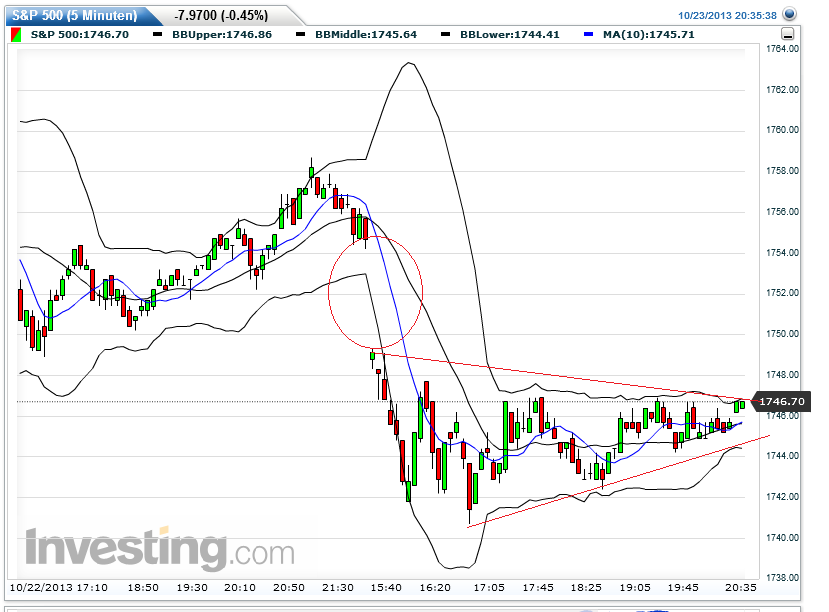Click the black BBMiddle legend marker
The height and width of the screenshot is (612, 829).
click(x=300, y=35)
